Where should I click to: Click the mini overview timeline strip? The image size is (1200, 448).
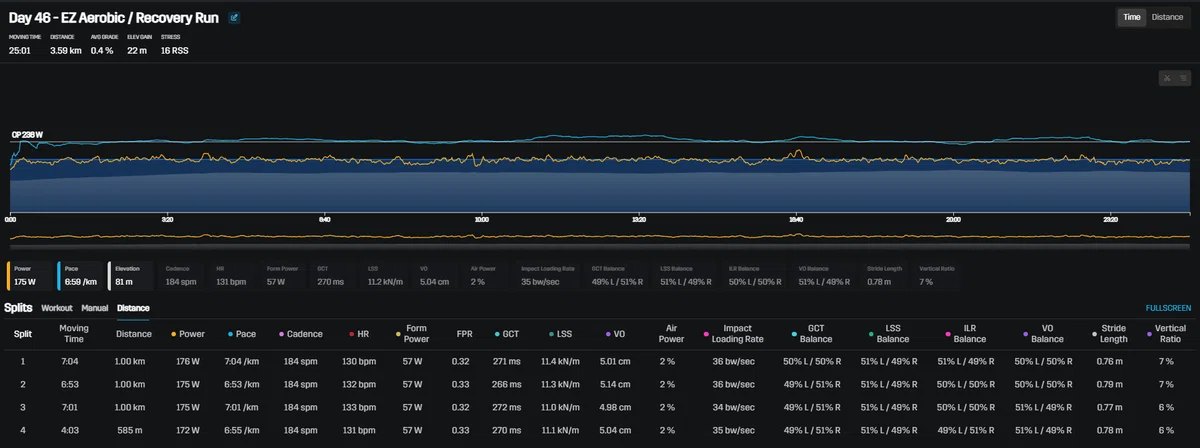point(600,237)
